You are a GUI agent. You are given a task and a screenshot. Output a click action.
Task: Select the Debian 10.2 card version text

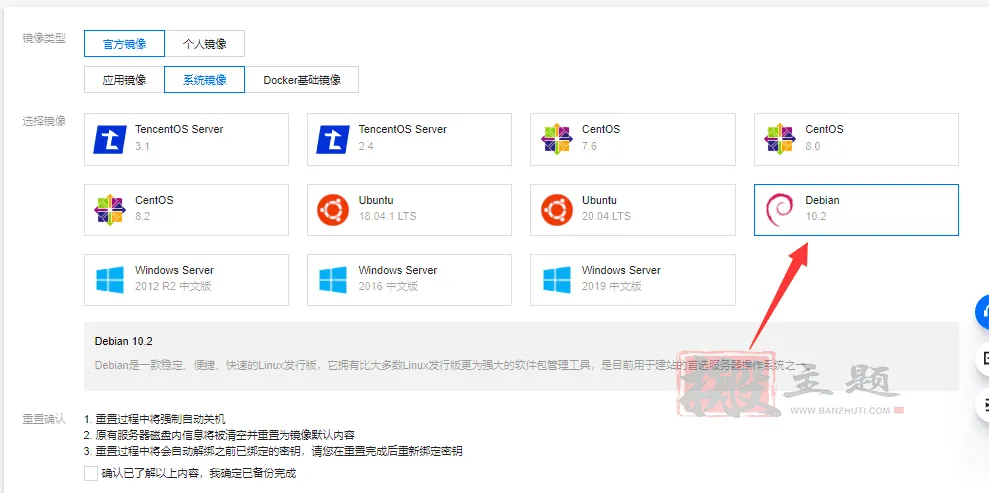(x=816, y=216)
